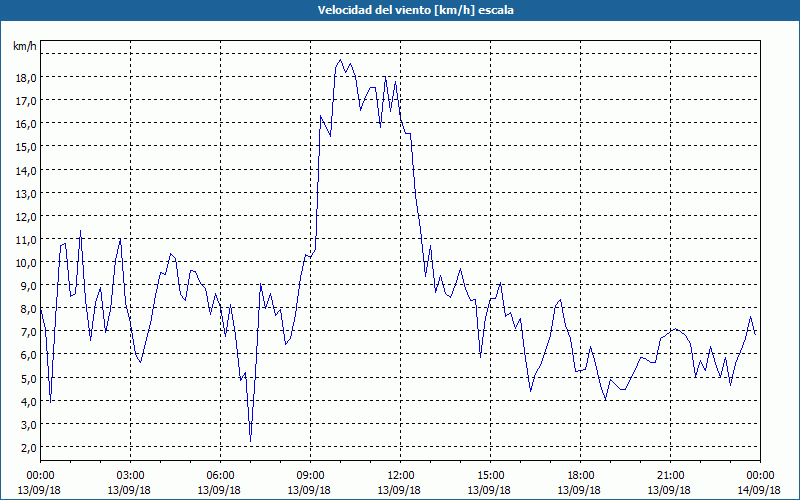This screenshot has height=500, width=800.
Task: Click the 5,0 y-axis value
Action: [x=29, y=379]
